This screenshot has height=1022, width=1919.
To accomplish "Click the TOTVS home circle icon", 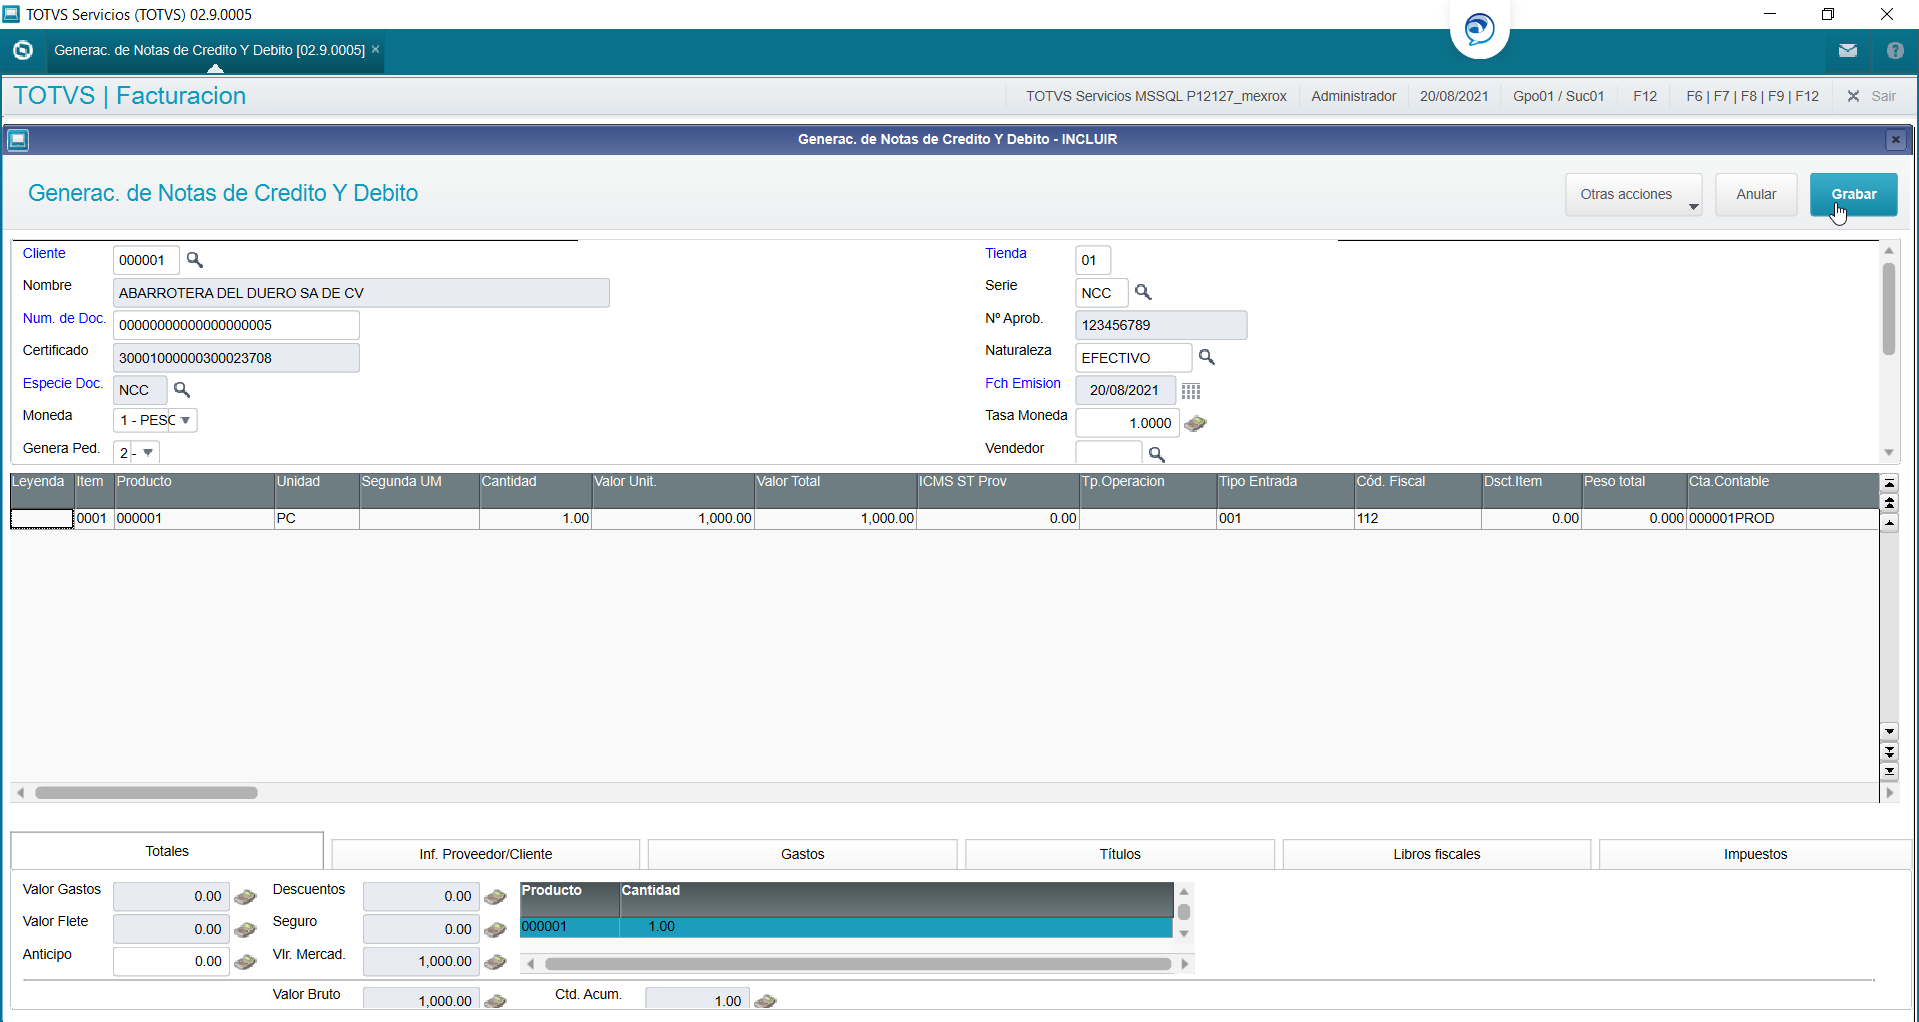I will pos(23,50).
